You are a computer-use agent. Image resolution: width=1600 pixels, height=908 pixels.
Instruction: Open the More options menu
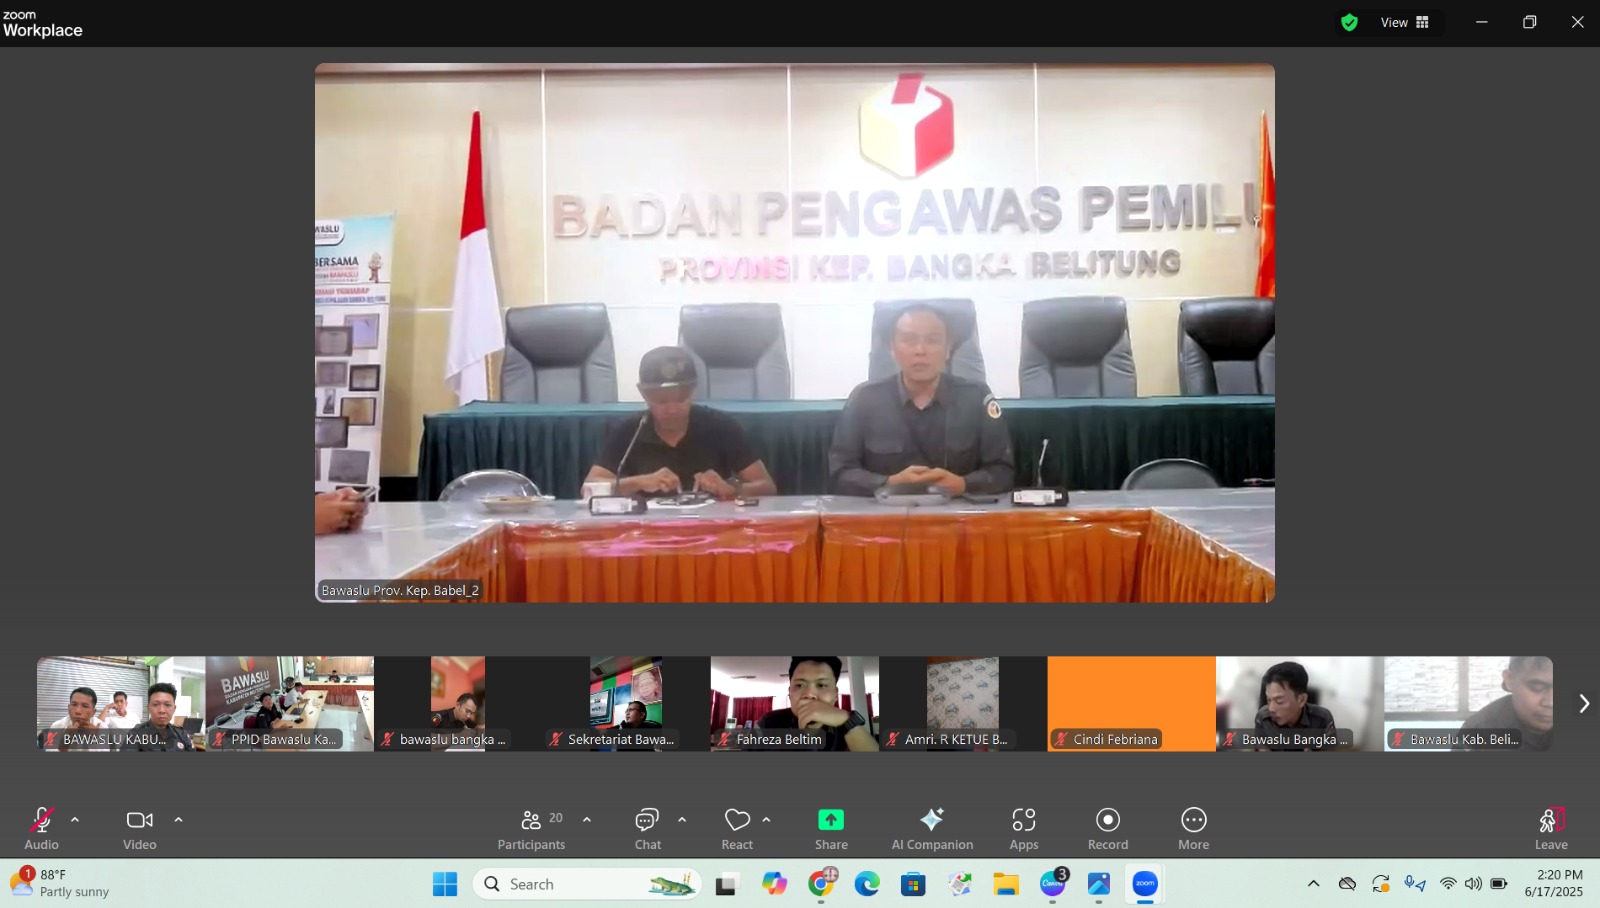(1194, 820)
